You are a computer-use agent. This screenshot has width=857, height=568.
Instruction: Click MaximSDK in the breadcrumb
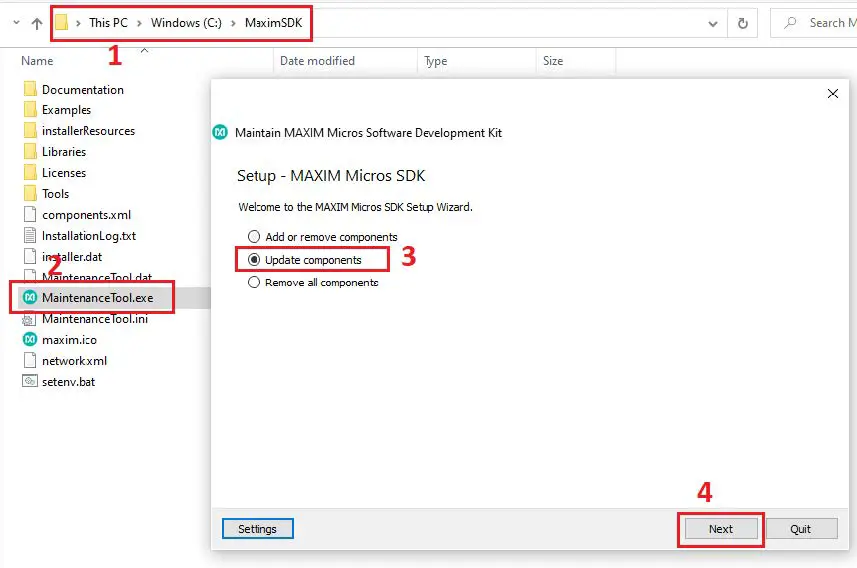coord(273,23)
